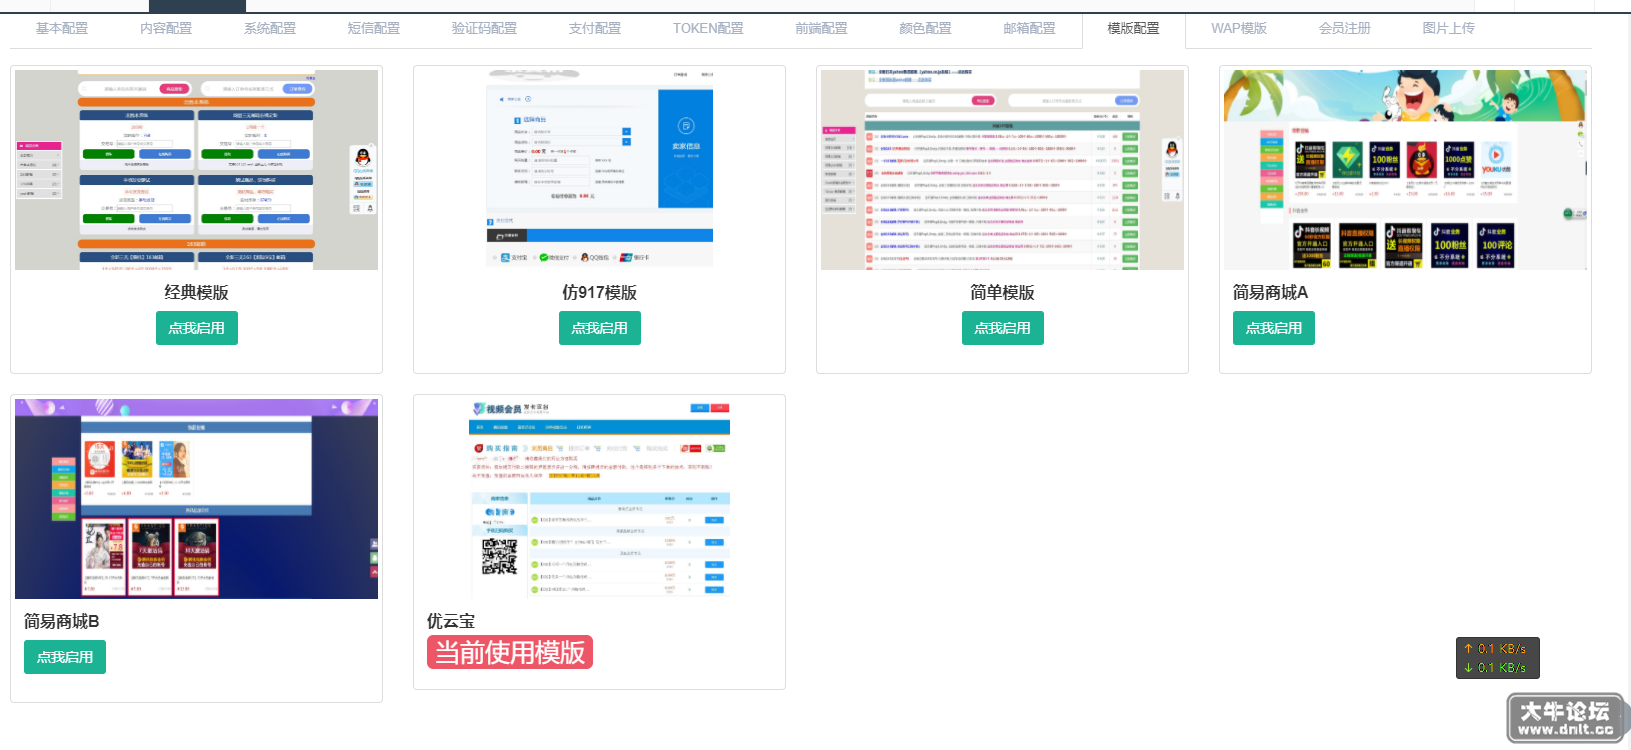Select the 验证码配置 tab
Viewport: 1631px width, 750px height.
coord(484,29)
